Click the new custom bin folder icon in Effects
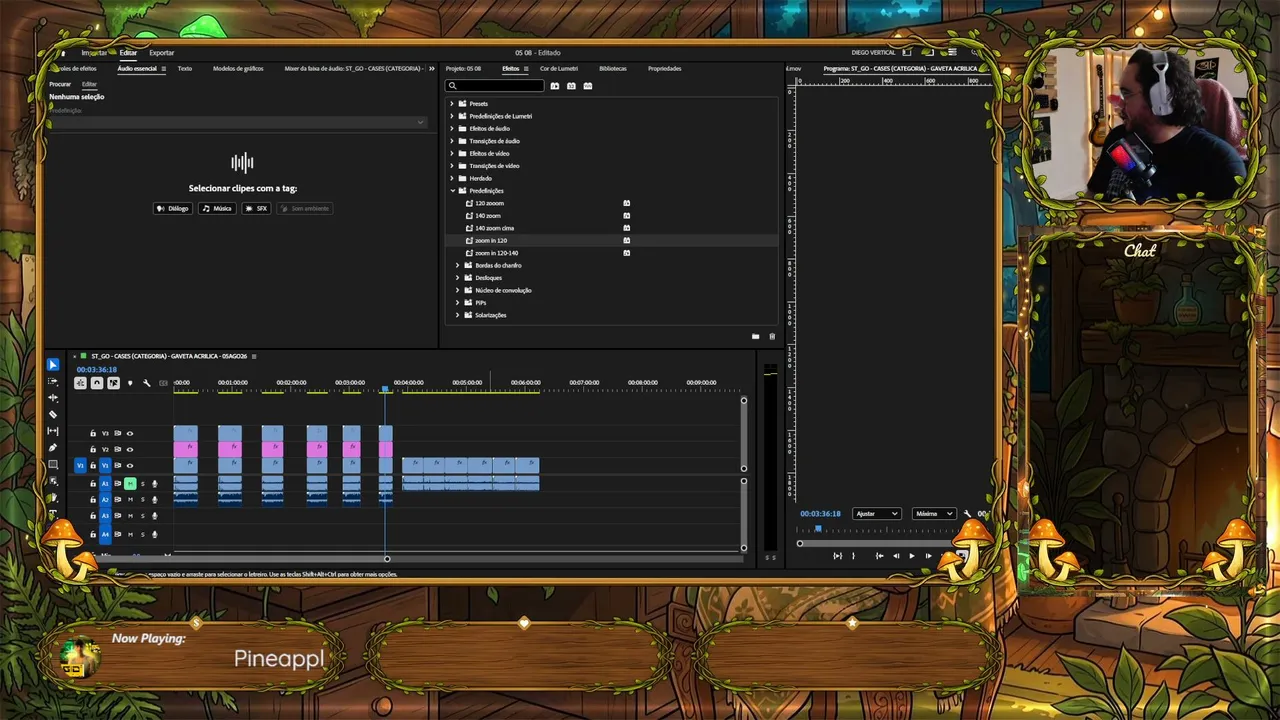Screen dimensions: 1280x720 tap(755, 337)
